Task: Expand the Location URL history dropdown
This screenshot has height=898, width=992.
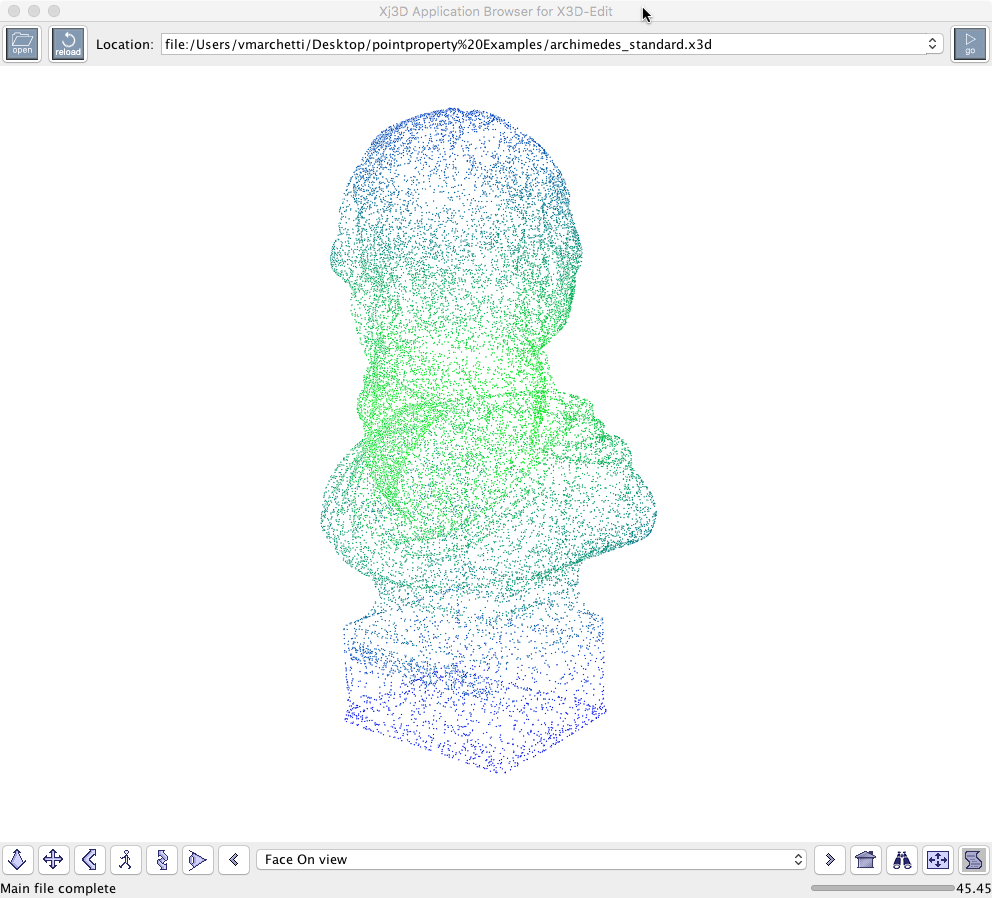Action: point(933,44)
